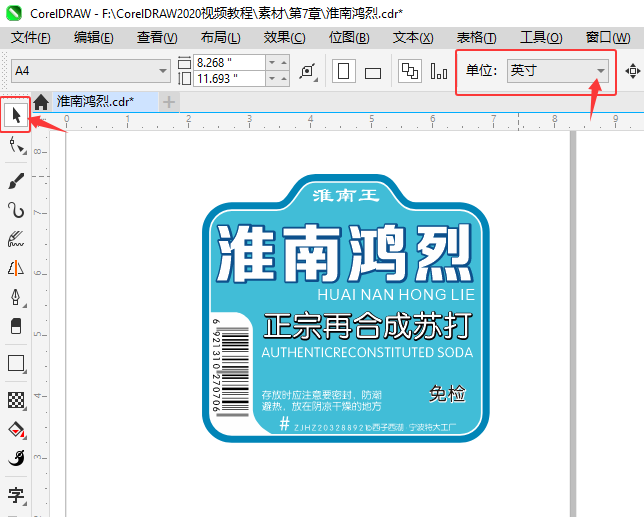Select the Interactive Fill bucket tool

point(16,430)
